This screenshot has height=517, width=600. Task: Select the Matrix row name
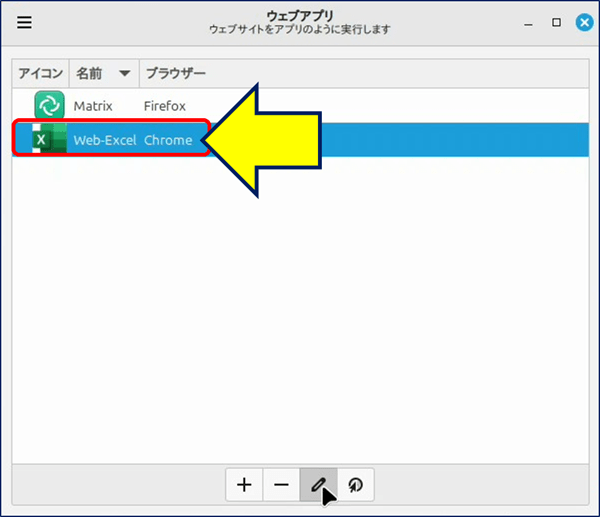point(93,106)
